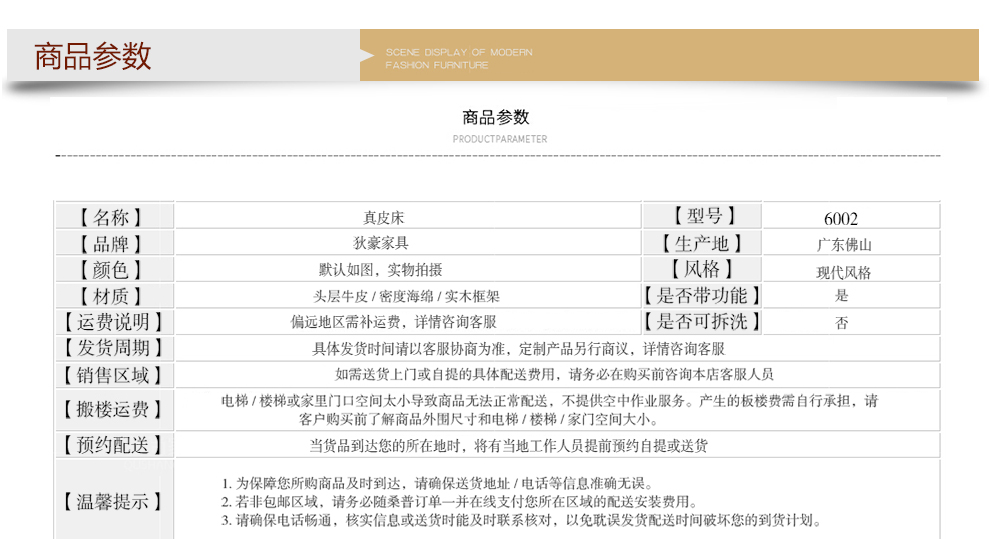Click the 【销售区域】 label
This screenshot has width=990, height=539.
(112, 375)
